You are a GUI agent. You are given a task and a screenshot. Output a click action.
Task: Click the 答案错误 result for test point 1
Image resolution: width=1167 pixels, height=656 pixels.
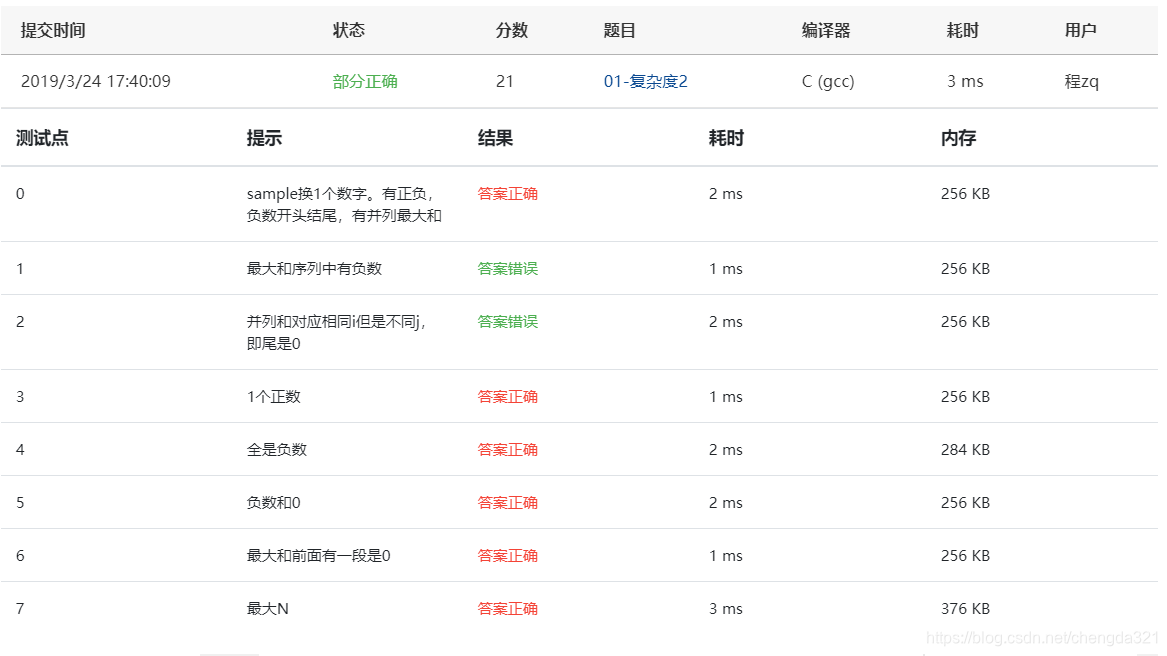[x=508, y=269]
